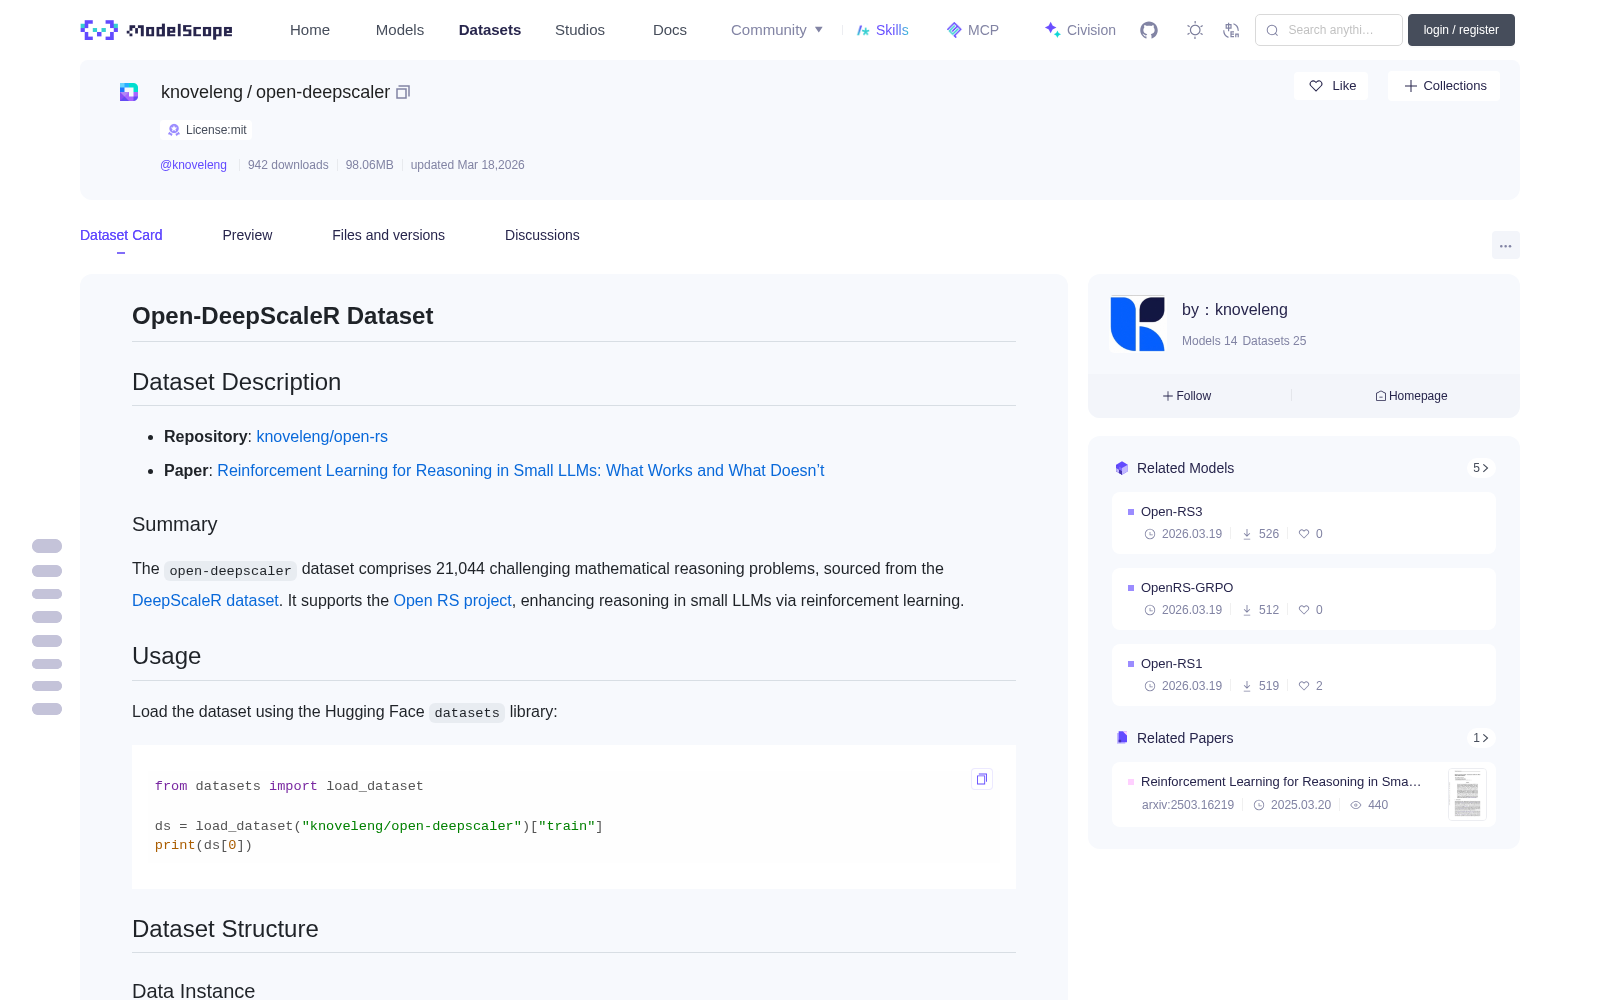The width and height of the screenshot is (1600, 1000).
Task: Open the Reinforcement Learning paper link
Action: click(x=520, y=471)
